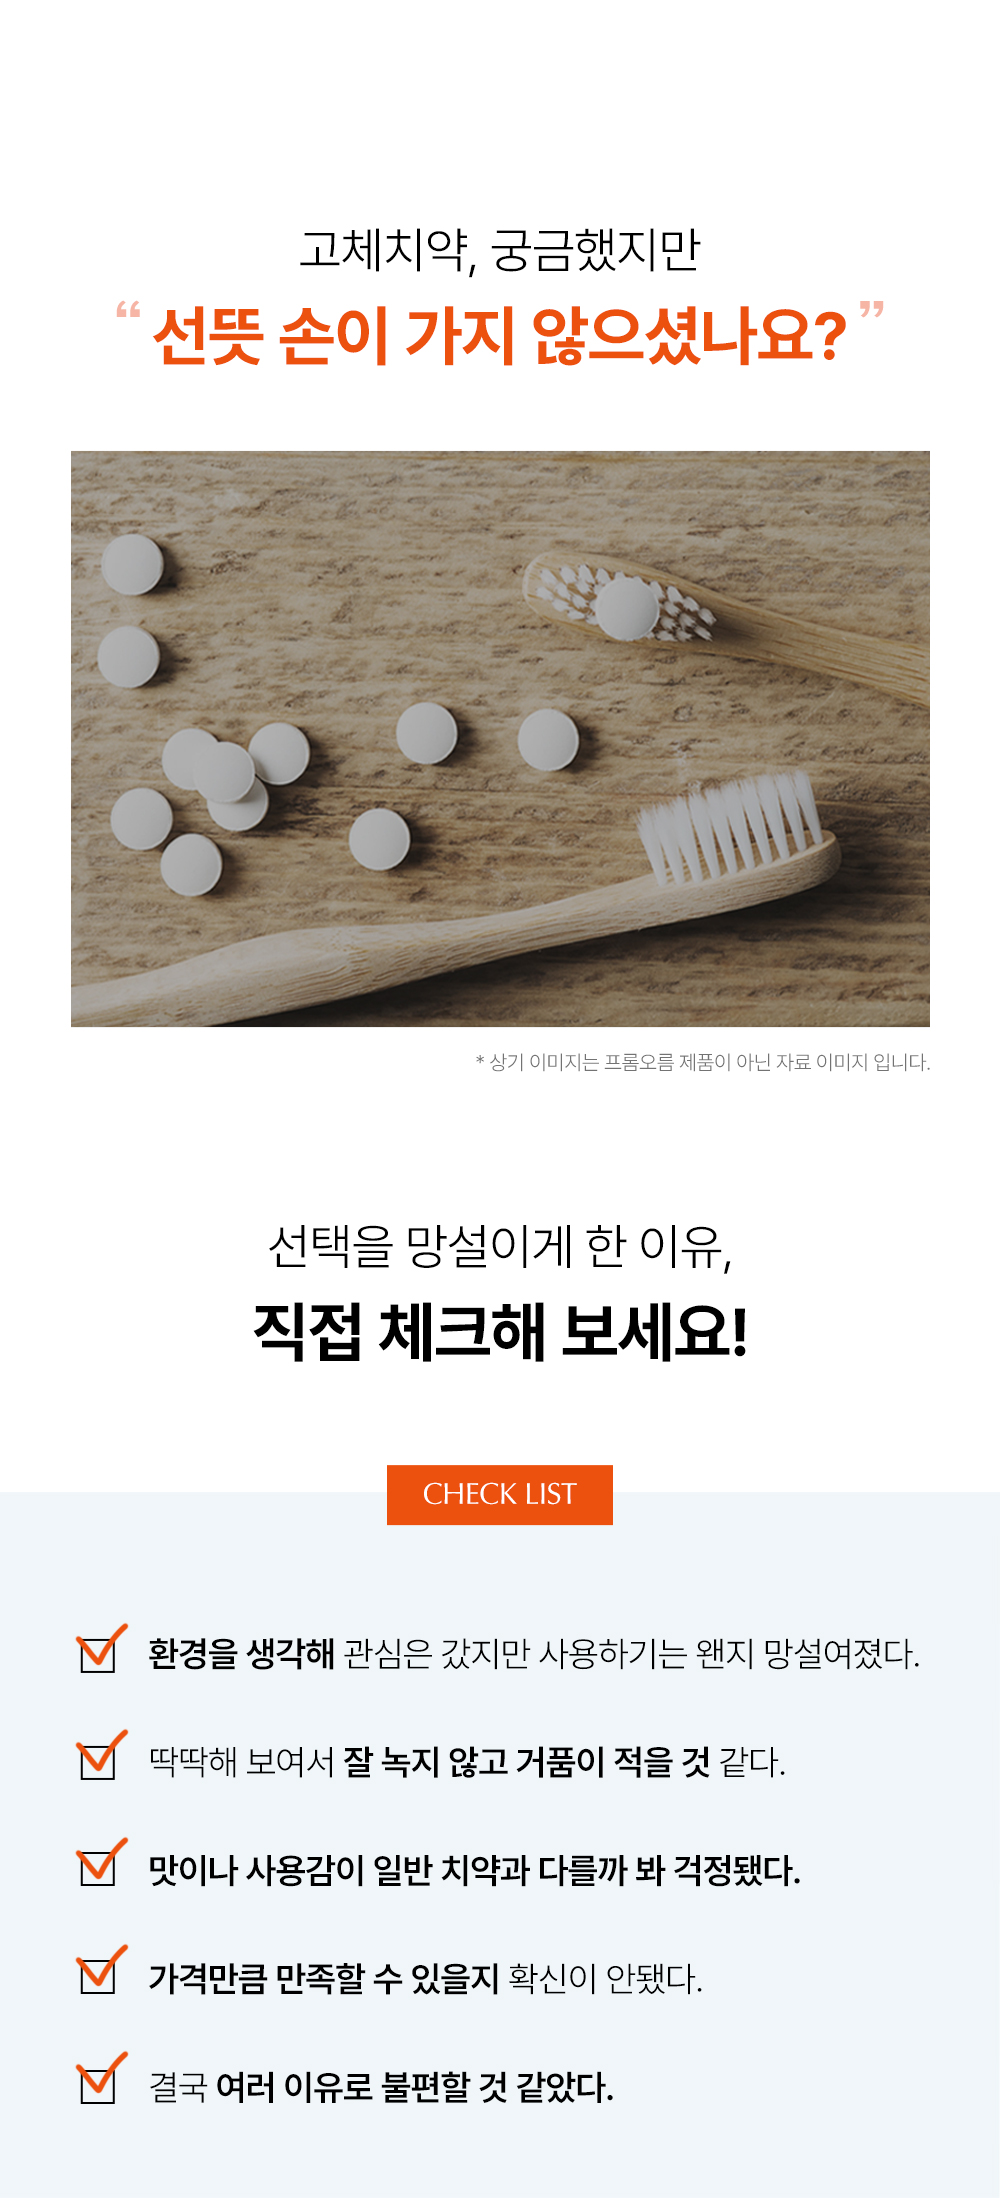Click the text 고체치약, 궁금했지만

pyautogui.click(x=500, y=250)
